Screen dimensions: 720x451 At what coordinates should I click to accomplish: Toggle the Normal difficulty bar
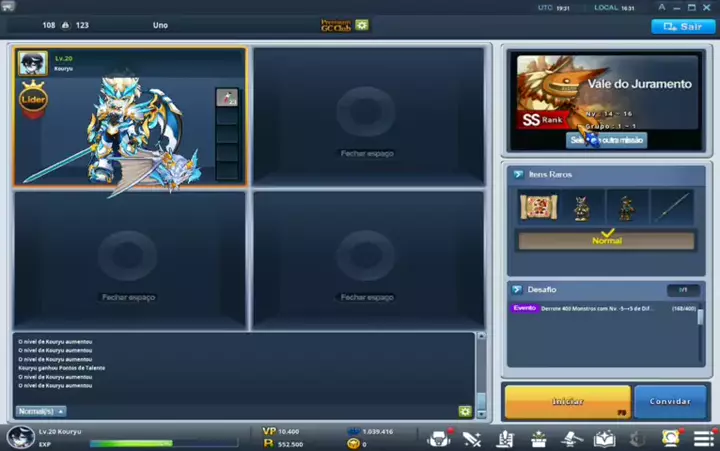tap(606, 240)
